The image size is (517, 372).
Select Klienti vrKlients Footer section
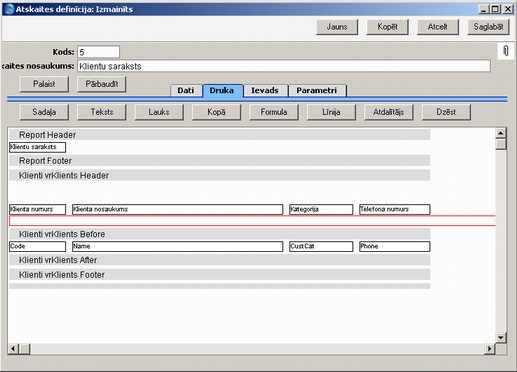pos(219,275)
